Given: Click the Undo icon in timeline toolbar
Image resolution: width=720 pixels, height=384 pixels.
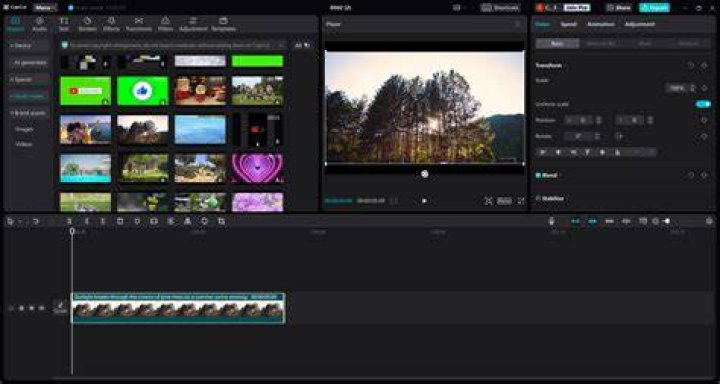Looking at the screenshot, I should point(35,221).
